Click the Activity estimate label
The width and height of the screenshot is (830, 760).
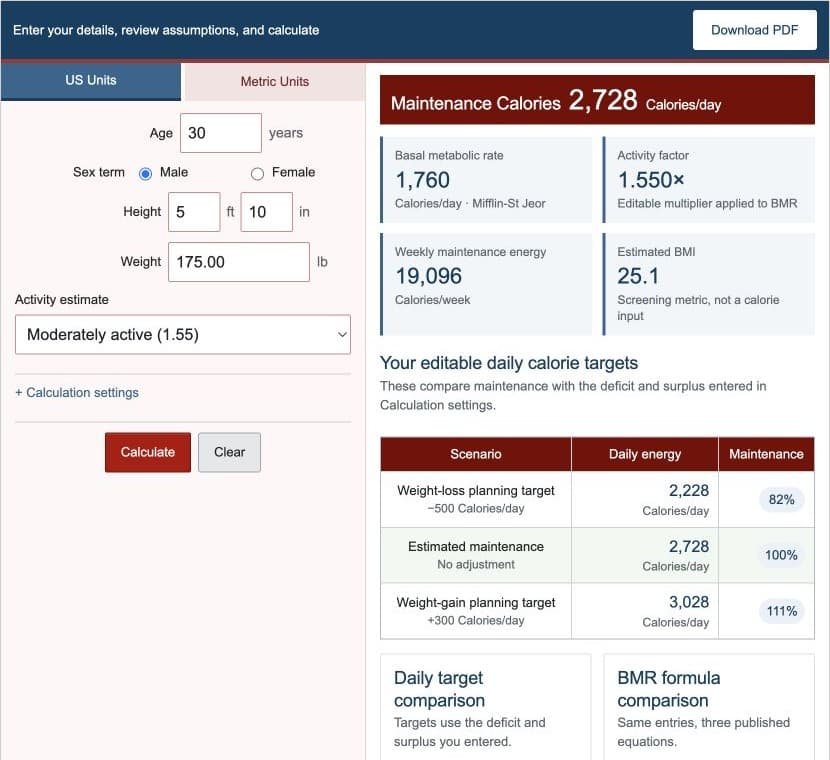click(x=62, y=300)
